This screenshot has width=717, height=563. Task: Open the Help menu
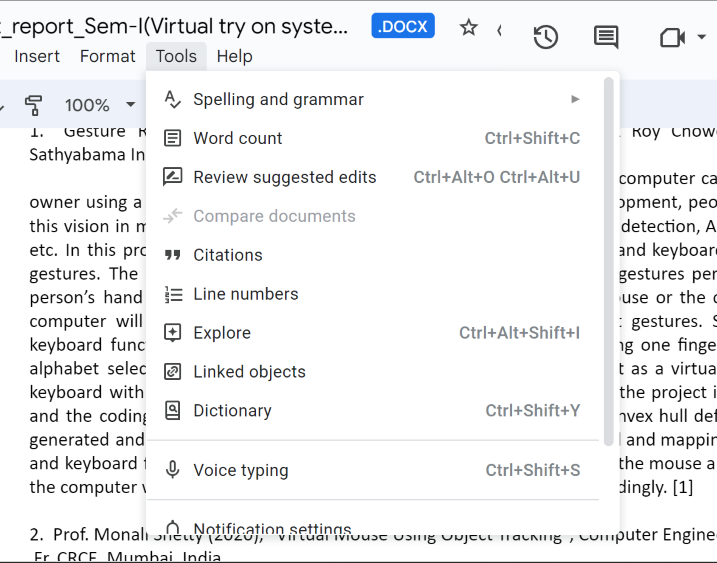click(234, 56)
